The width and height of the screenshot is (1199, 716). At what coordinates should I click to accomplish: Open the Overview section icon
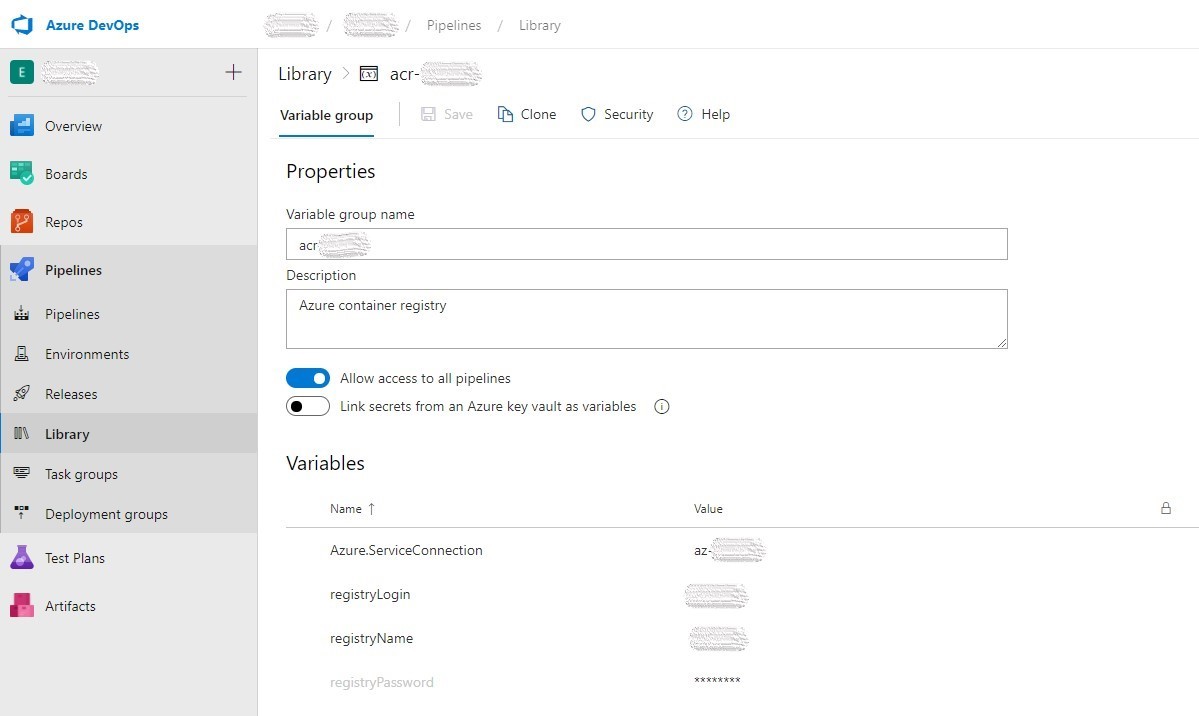(22, 126)
